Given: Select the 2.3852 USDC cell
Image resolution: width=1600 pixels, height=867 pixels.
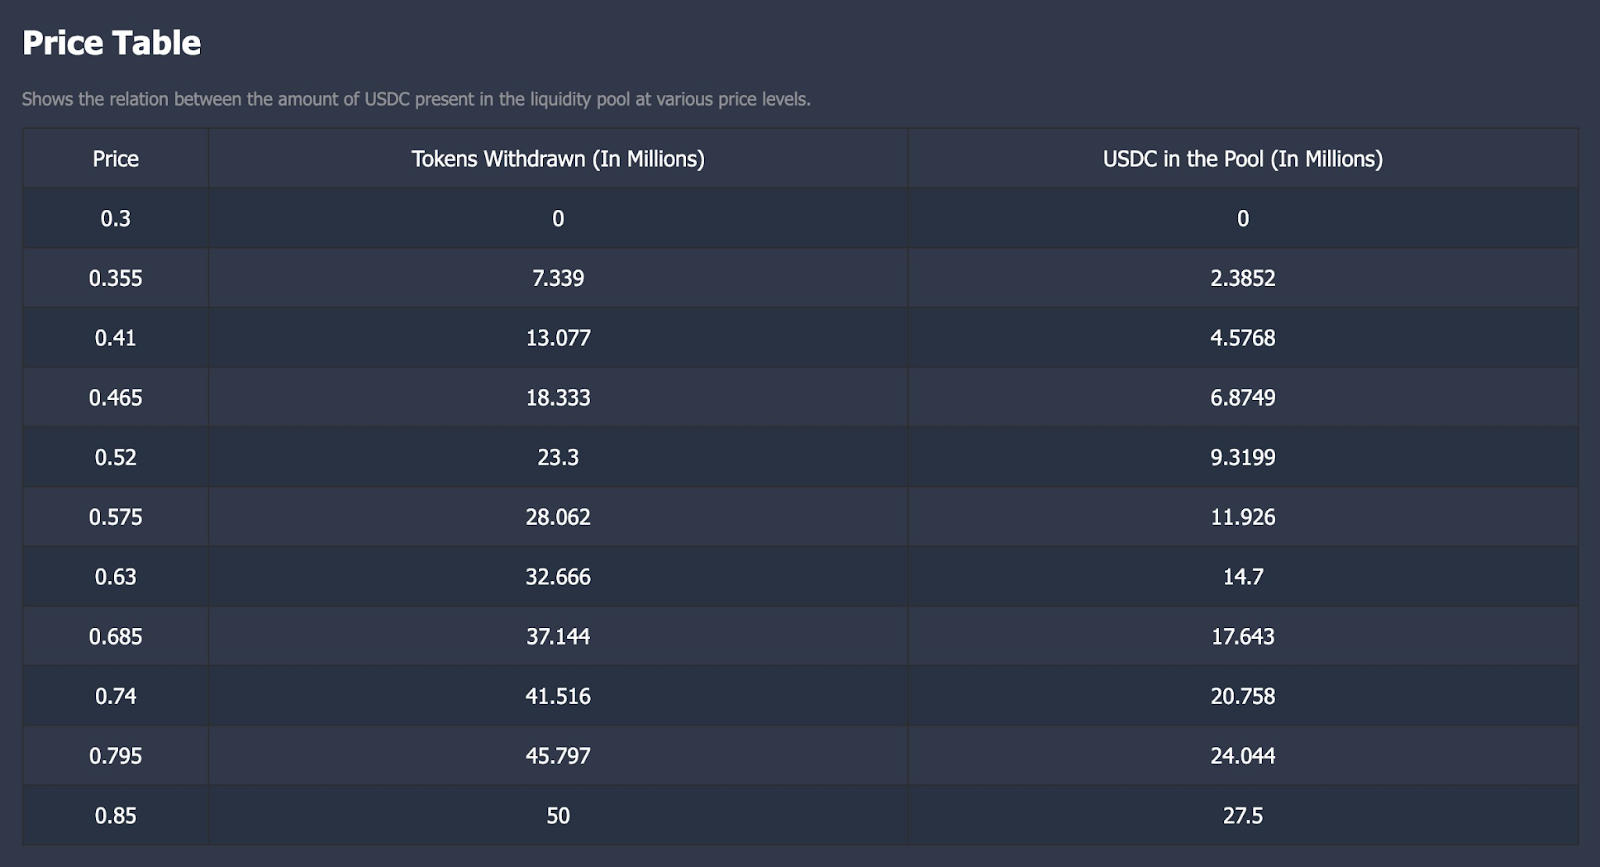Looking at the screenshot, I should point(1243,278).
